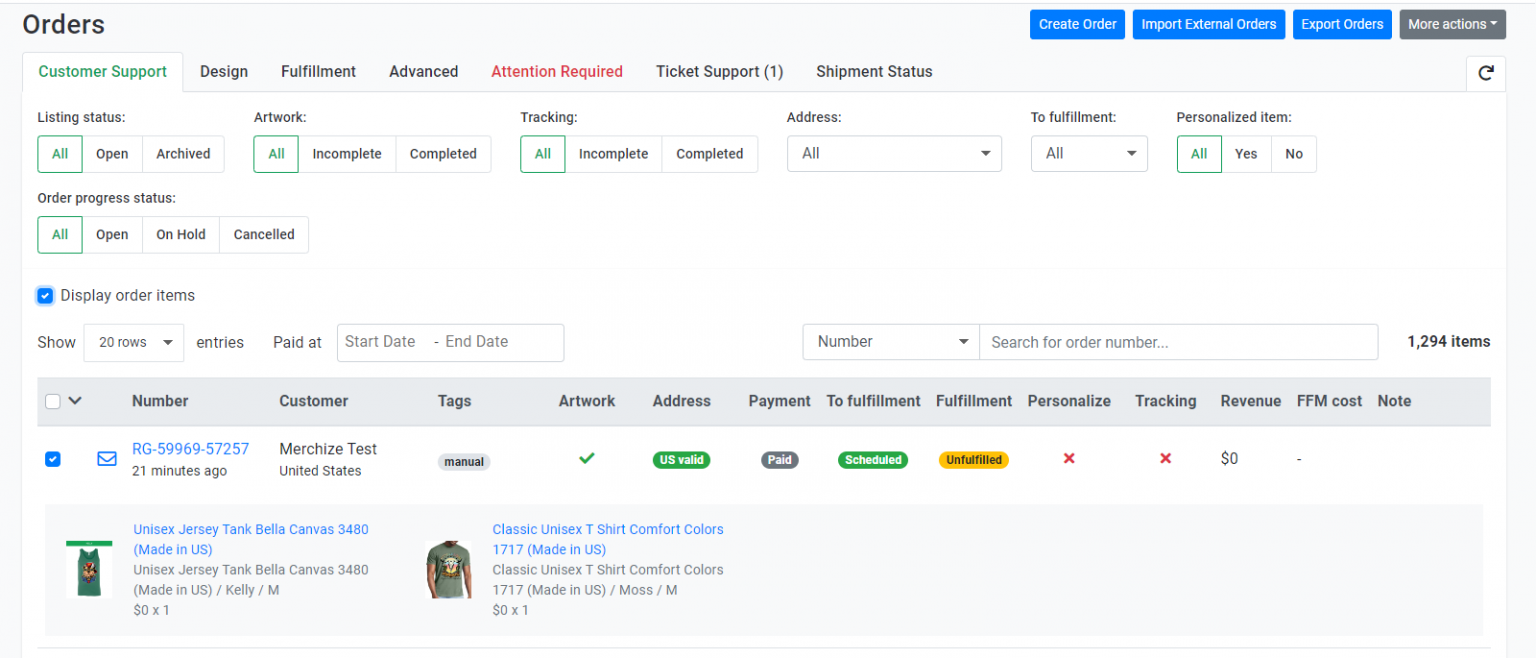
Task: Click the red X under Personalize
Action: (x=1069, y=458)
